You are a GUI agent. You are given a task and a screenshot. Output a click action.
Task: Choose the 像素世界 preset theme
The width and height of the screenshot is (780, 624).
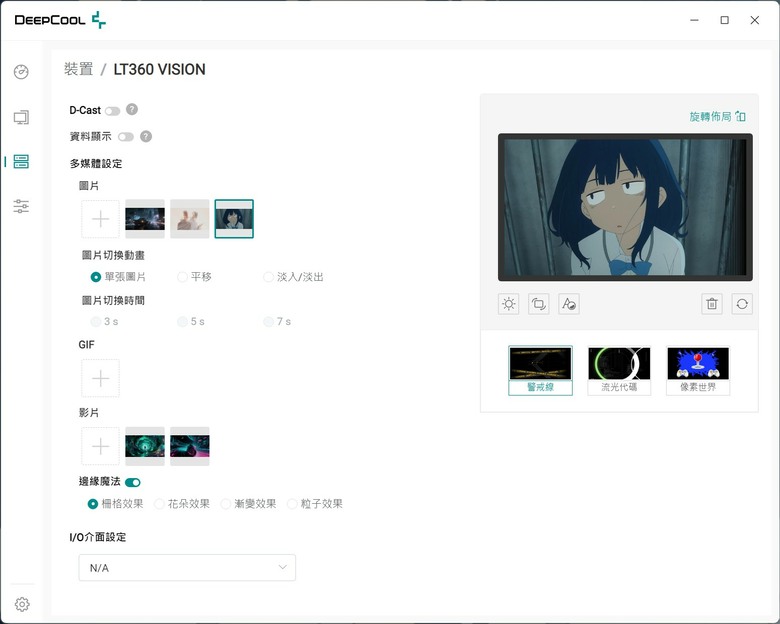point(698,371)
